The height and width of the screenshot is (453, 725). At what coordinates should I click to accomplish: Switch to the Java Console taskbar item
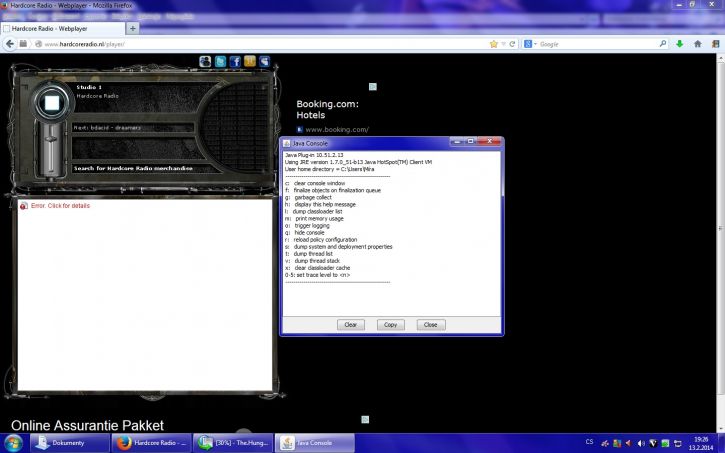[x=314, y=443]
